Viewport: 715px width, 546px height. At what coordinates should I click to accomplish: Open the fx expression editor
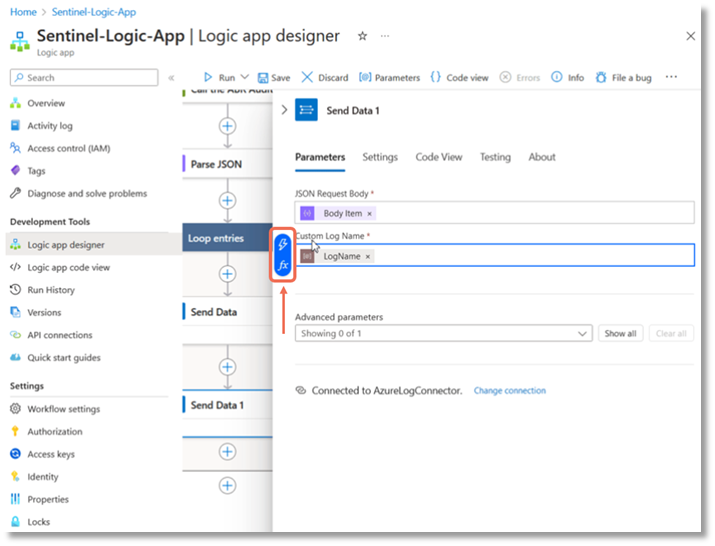coord(283,265)
